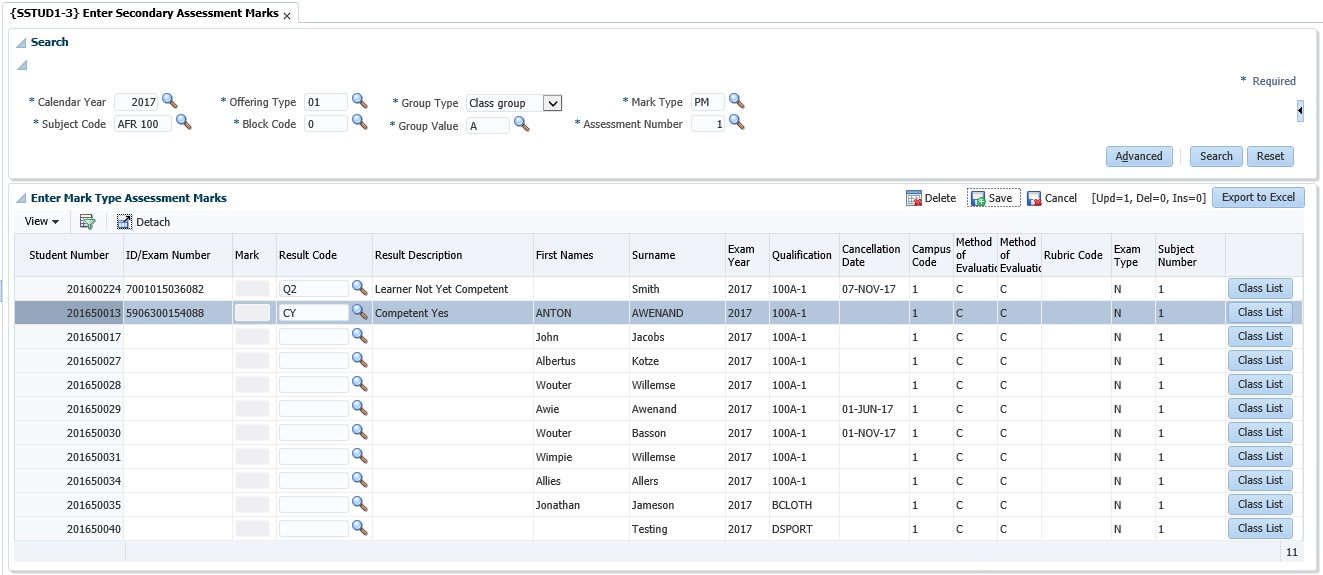The width and height of the screenshot is (1323, 575).
Task: Collapse the Search panel
Action: 21,43
